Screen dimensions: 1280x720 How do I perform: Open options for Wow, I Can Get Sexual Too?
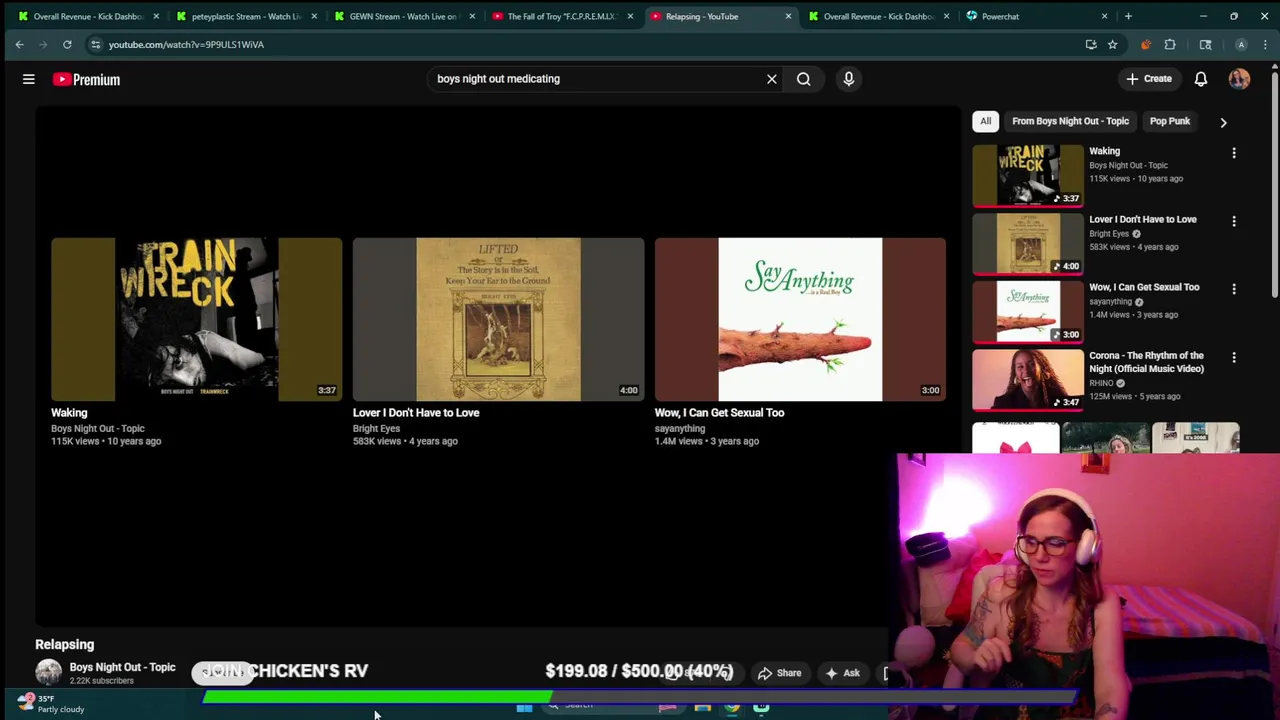[x=1234, y=289]
